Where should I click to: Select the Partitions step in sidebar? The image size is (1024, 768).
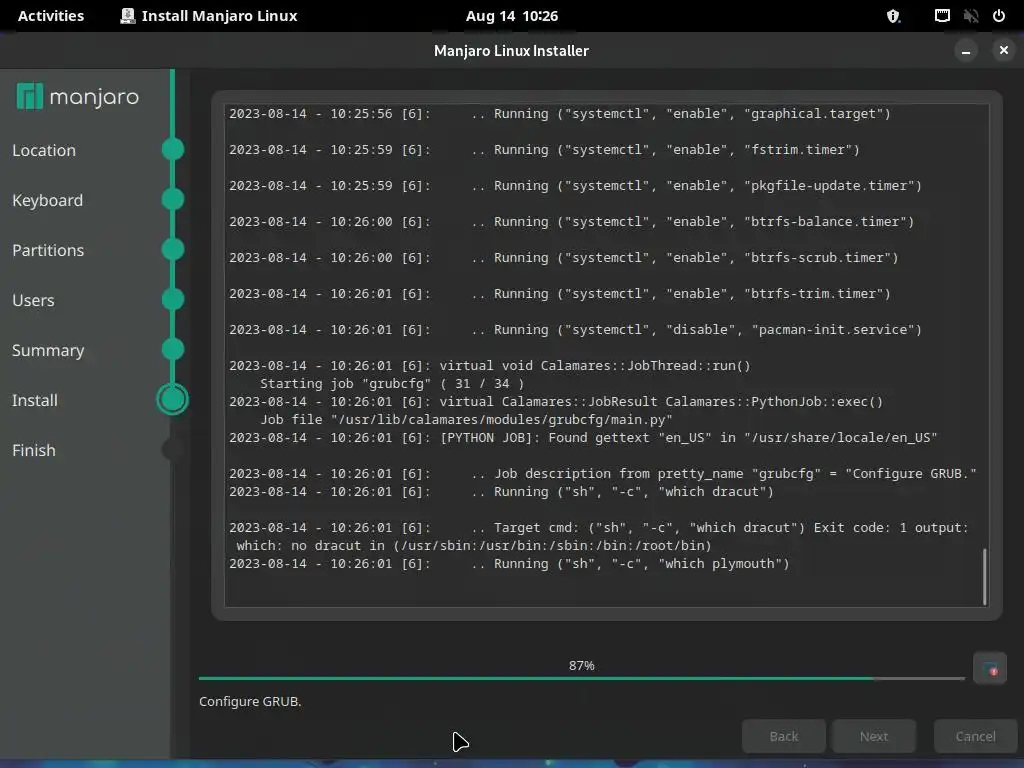pos(48,250)
